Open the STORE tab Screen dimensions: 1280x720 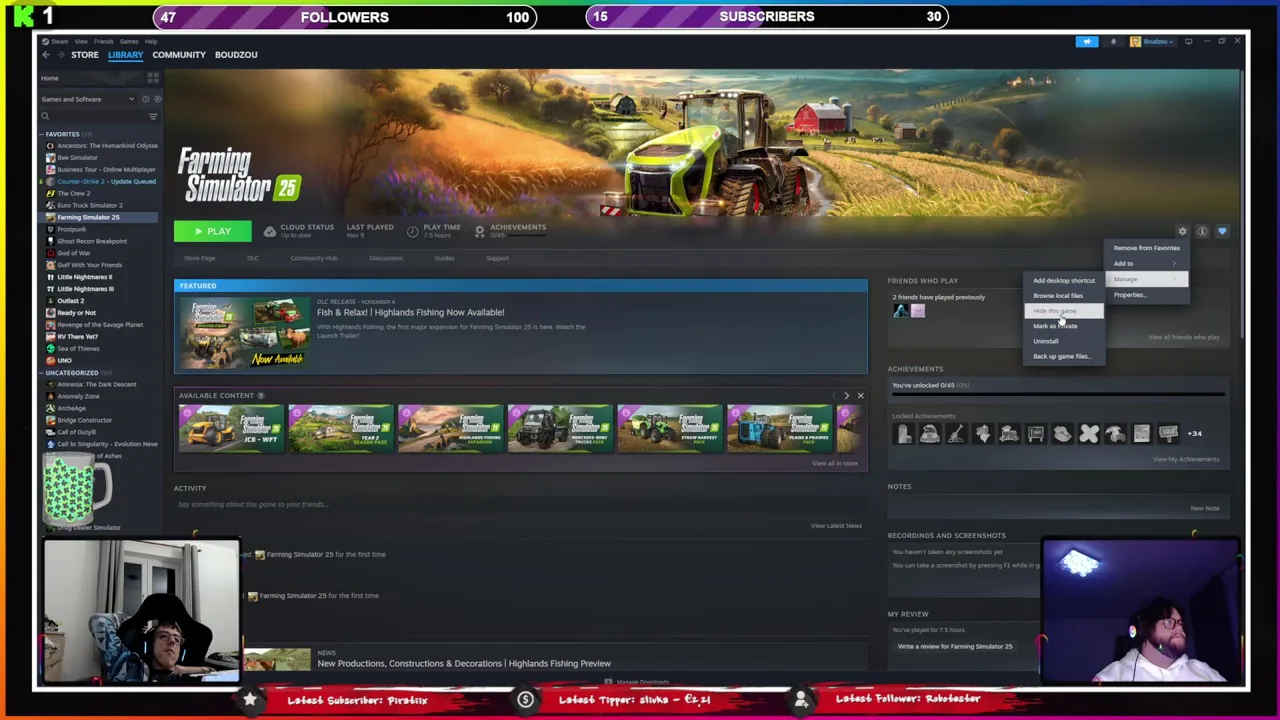84,55
